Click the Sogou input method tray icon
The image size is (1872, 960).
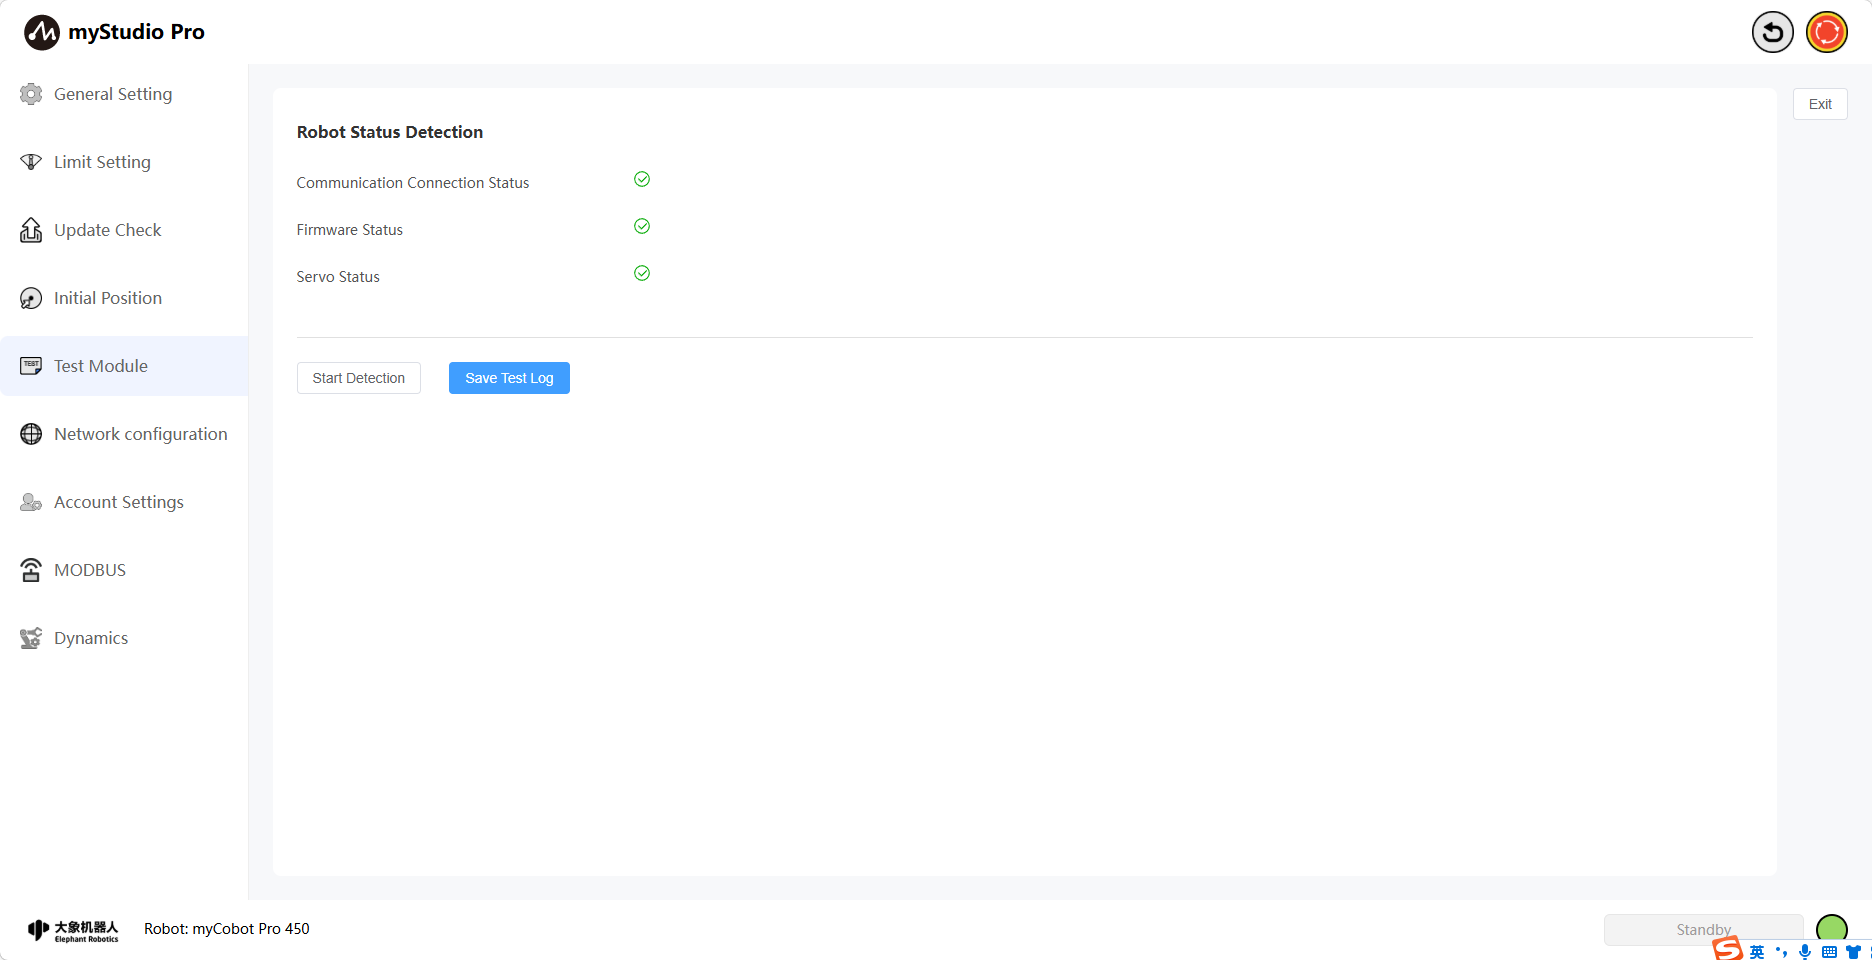pos(1728,949)
